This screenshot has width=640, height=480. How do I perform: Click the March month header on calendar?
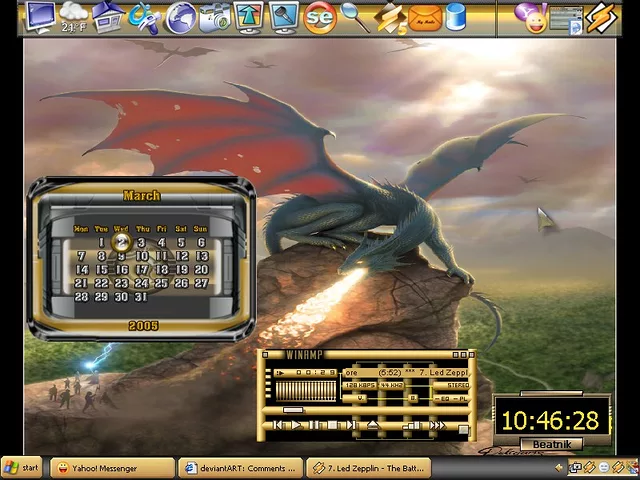pos(142,196)
